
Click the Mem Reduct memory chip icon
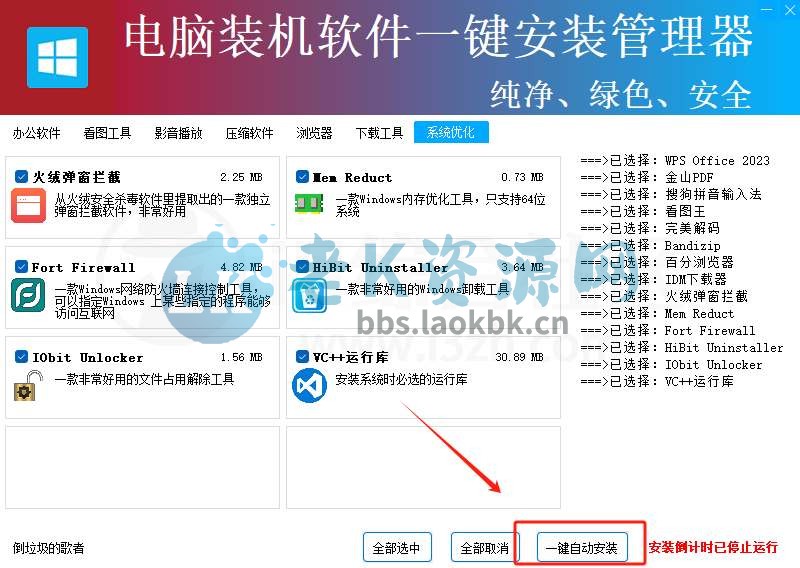coord(309,203)
